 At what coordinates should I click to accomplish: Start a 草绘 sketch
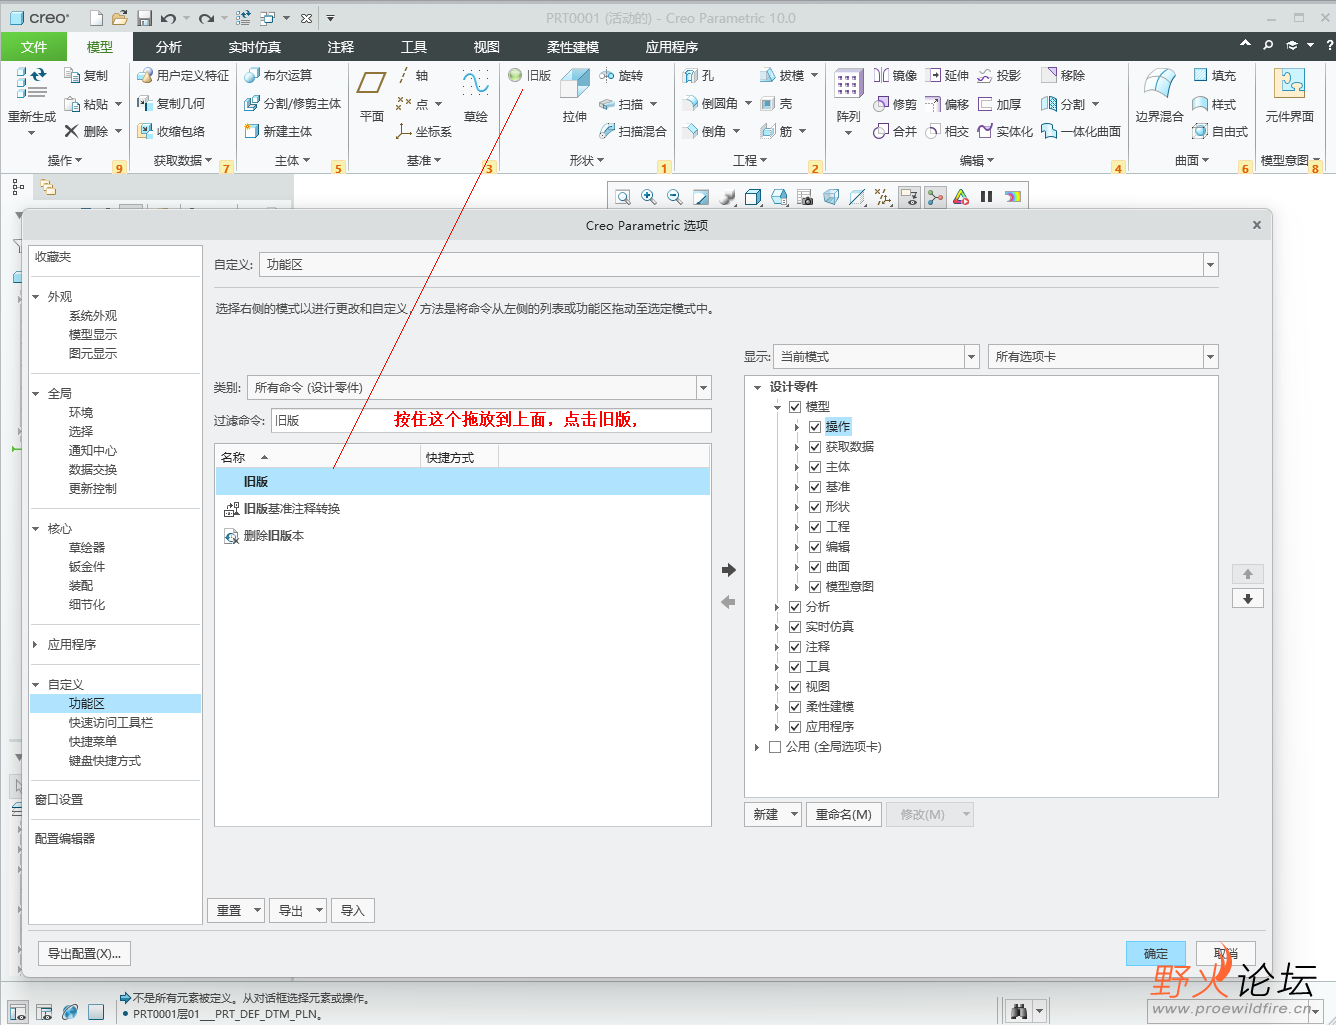click(x=476, y=95)
